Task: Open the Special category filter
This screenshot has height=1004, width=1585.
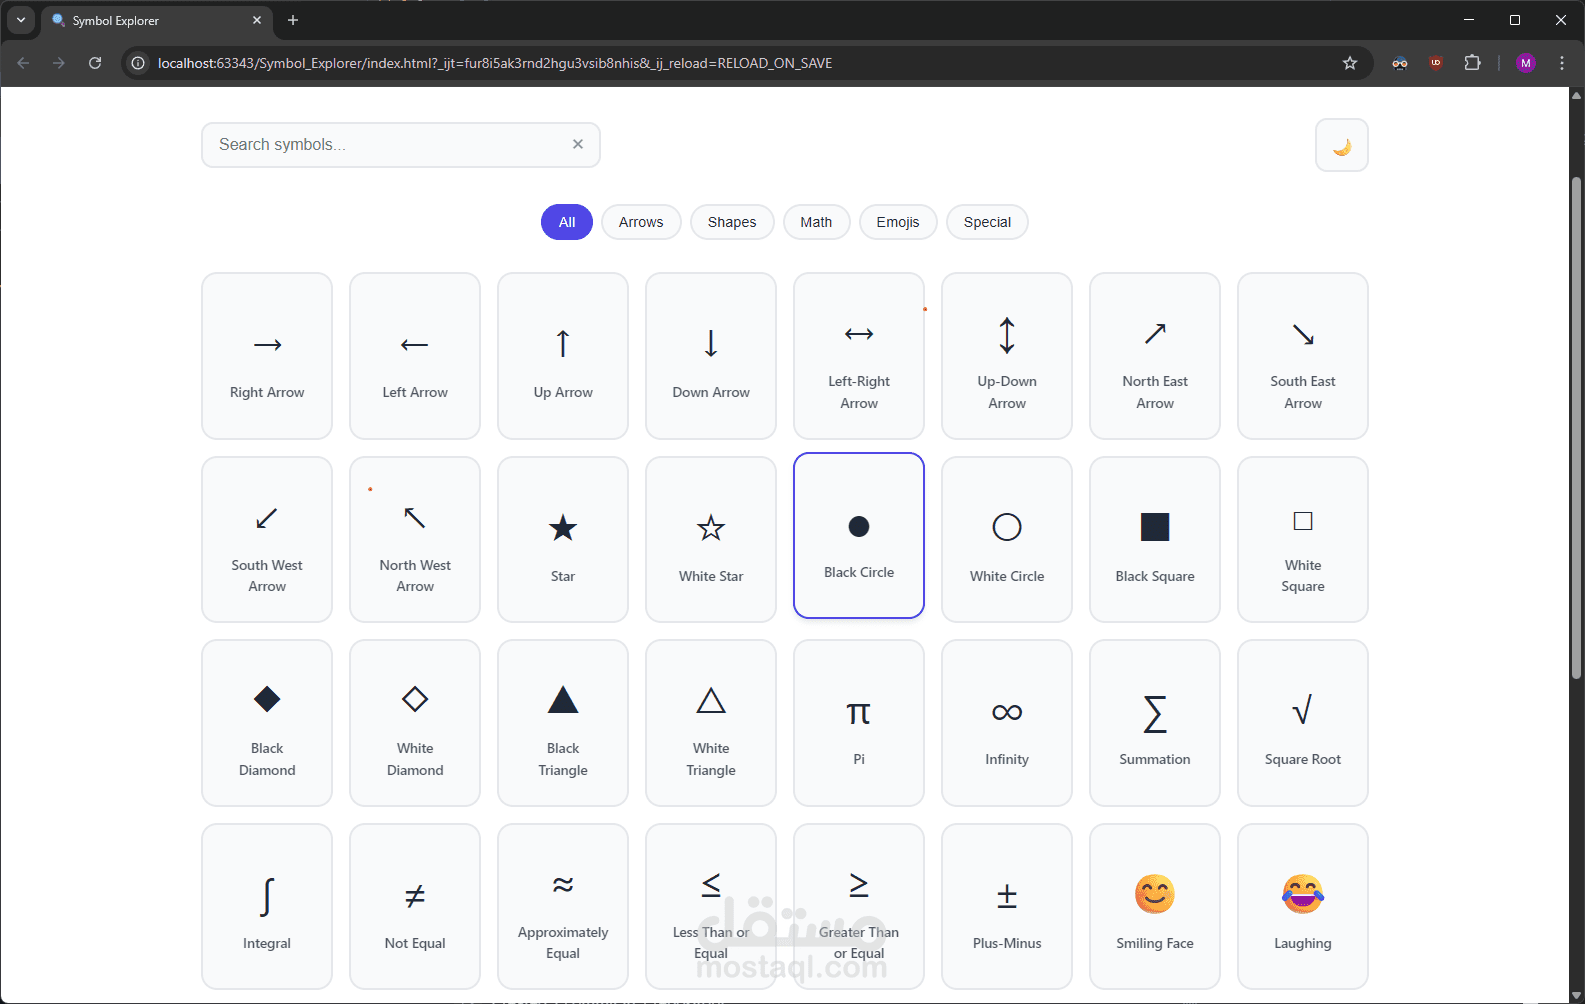Action: coord(987,222)
